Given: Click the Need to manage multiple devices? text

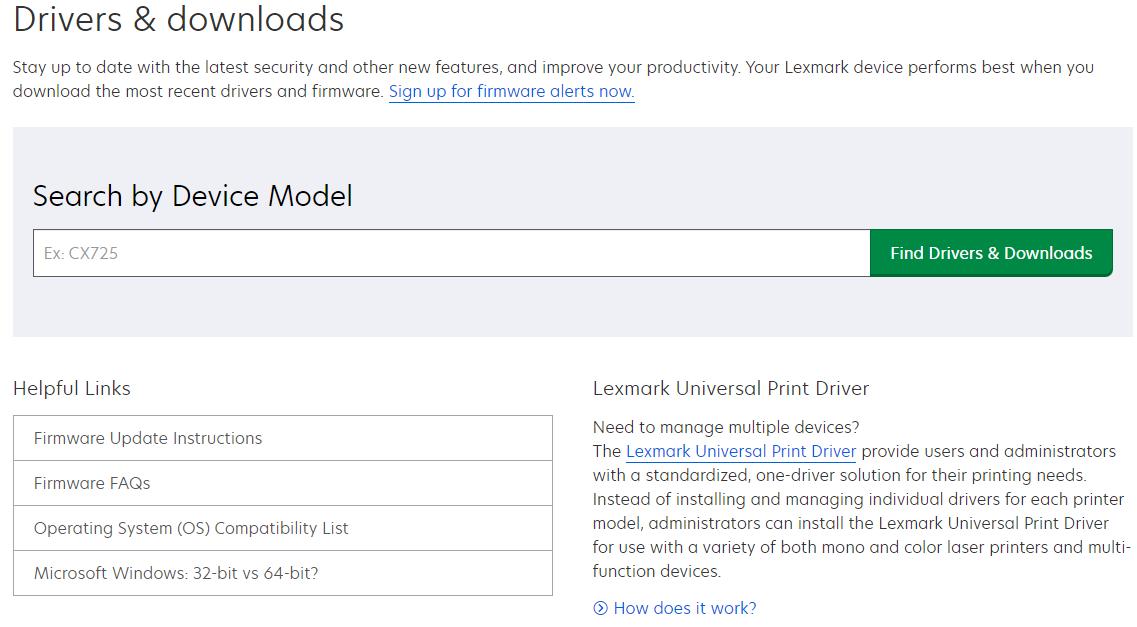Looking at the screenshot, I should [726, 428].
